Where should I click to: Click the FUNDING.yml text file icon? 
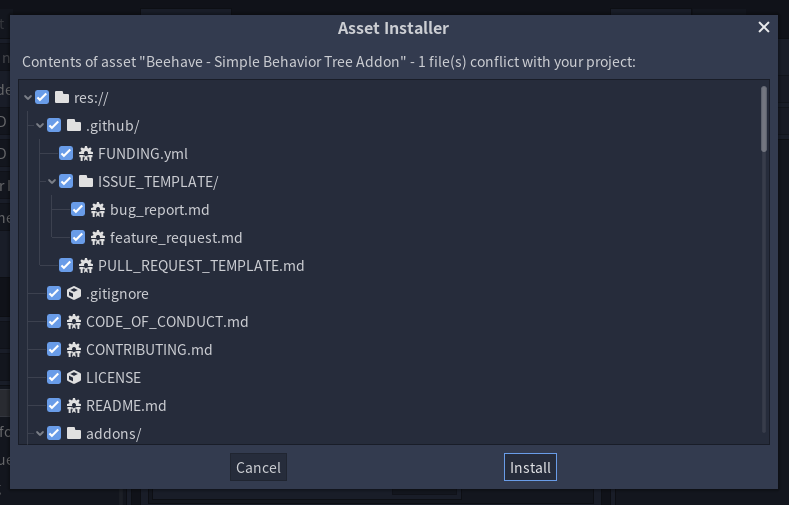click(86, 153)
